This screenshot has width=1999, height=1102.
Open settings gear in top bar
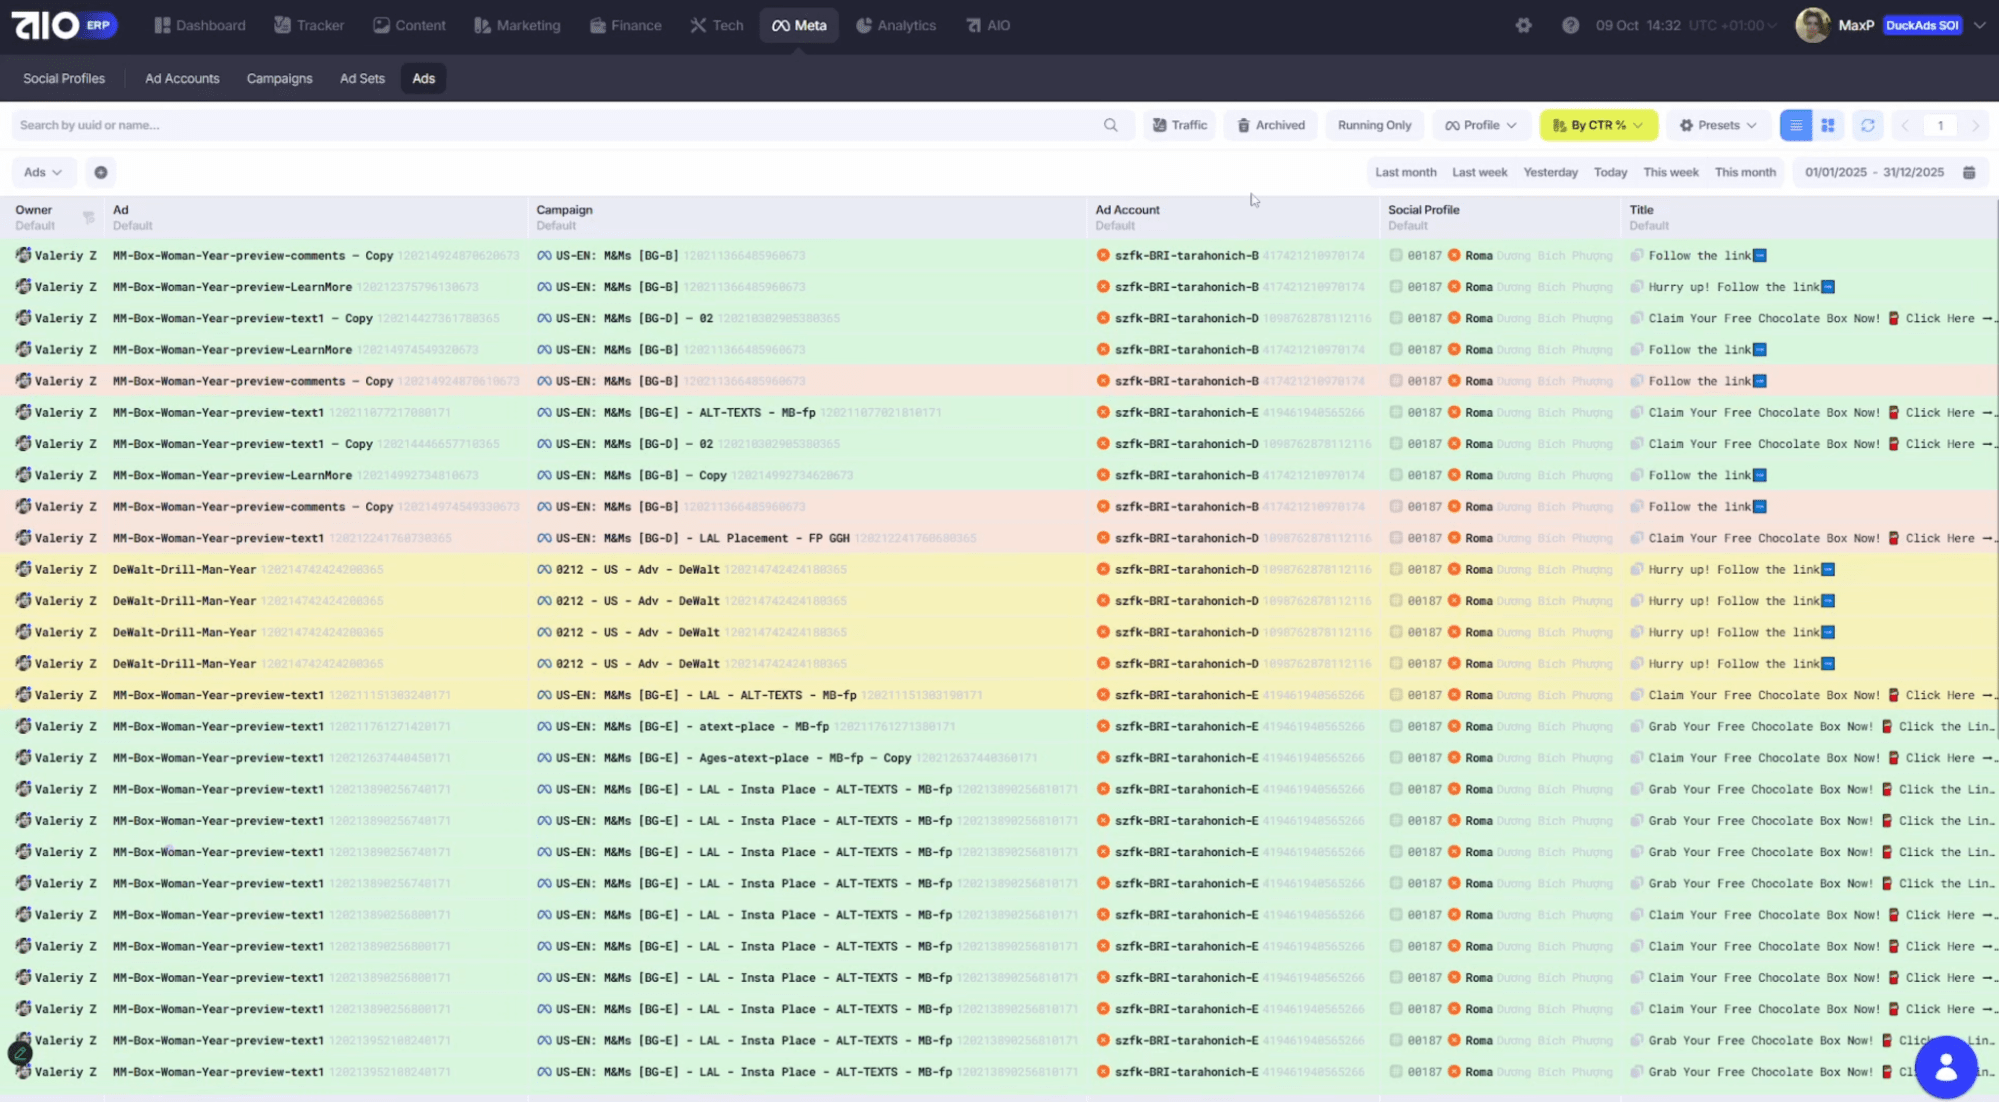pyautogui.click(x=1523, y=25)
